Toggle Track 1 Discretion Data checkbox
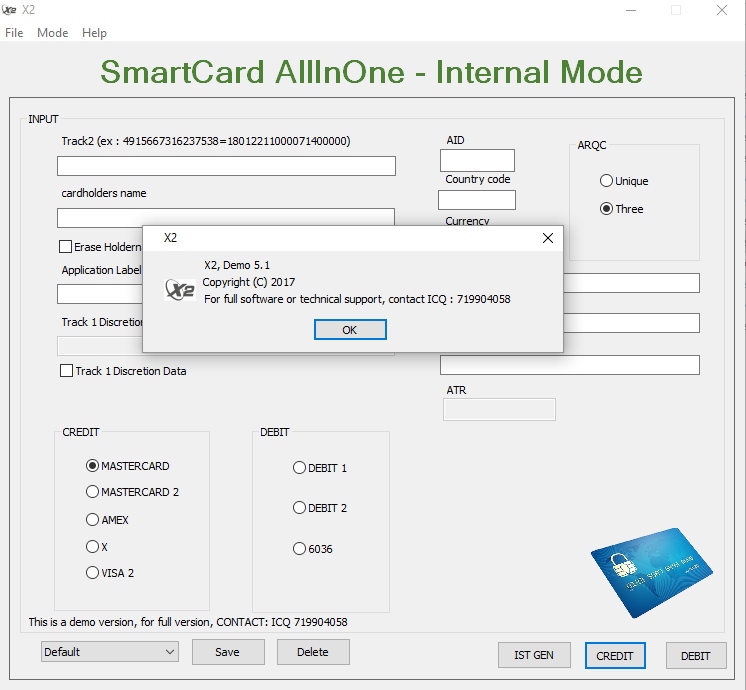746x690 pixels. click(67, 371)
